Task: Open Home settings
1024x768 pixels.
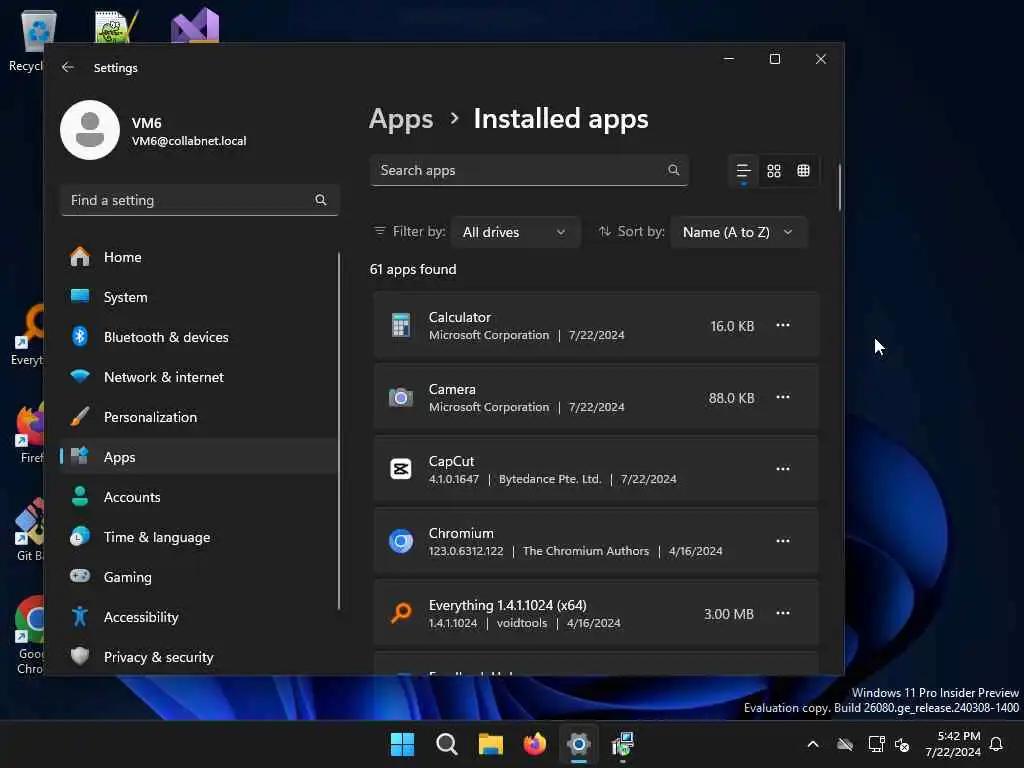Action: (199, 257)
